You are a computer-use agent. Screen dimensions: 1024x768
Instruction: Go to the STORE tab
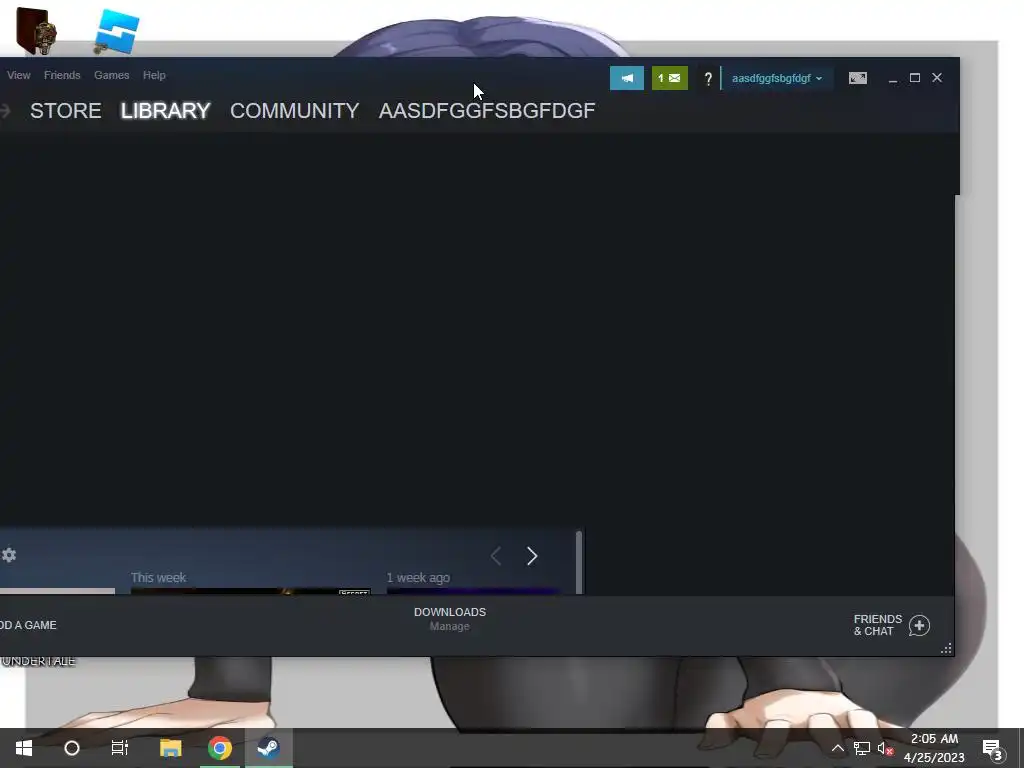click(x=65, y=110)
